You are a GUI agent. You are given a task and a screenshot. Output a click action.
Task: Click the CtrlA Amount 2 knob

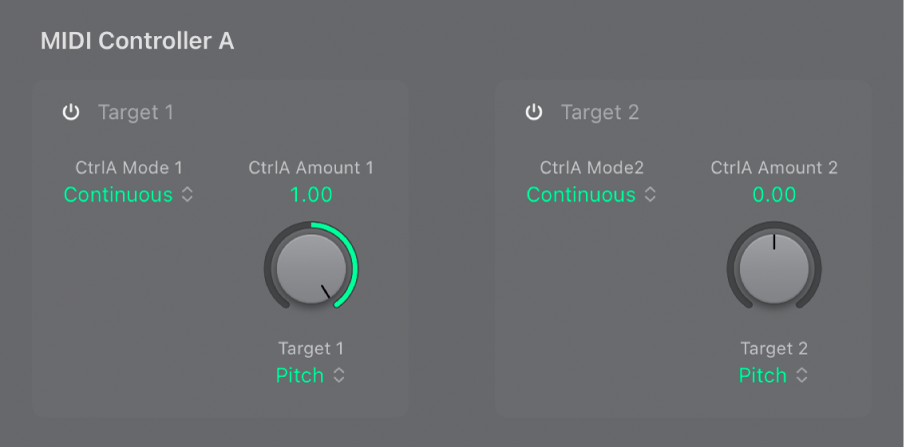point(773,267)
